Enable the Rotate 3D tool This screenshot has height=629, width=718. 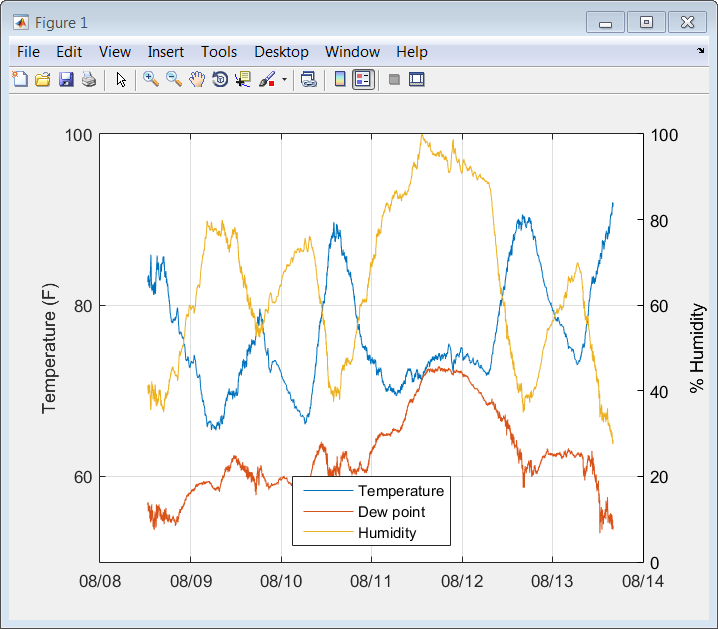pos(220,80)
